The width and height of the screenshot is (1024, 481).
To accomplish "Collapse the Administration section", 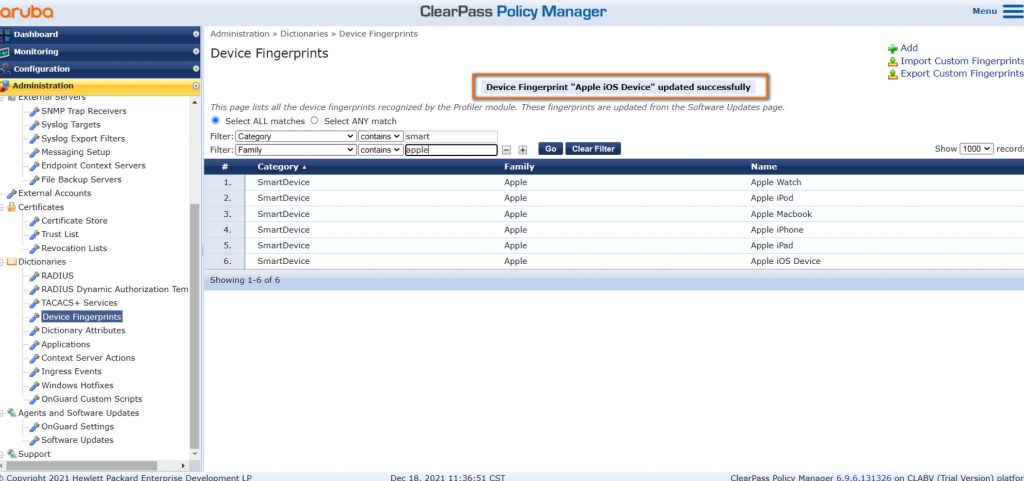I will coord(196,86).
